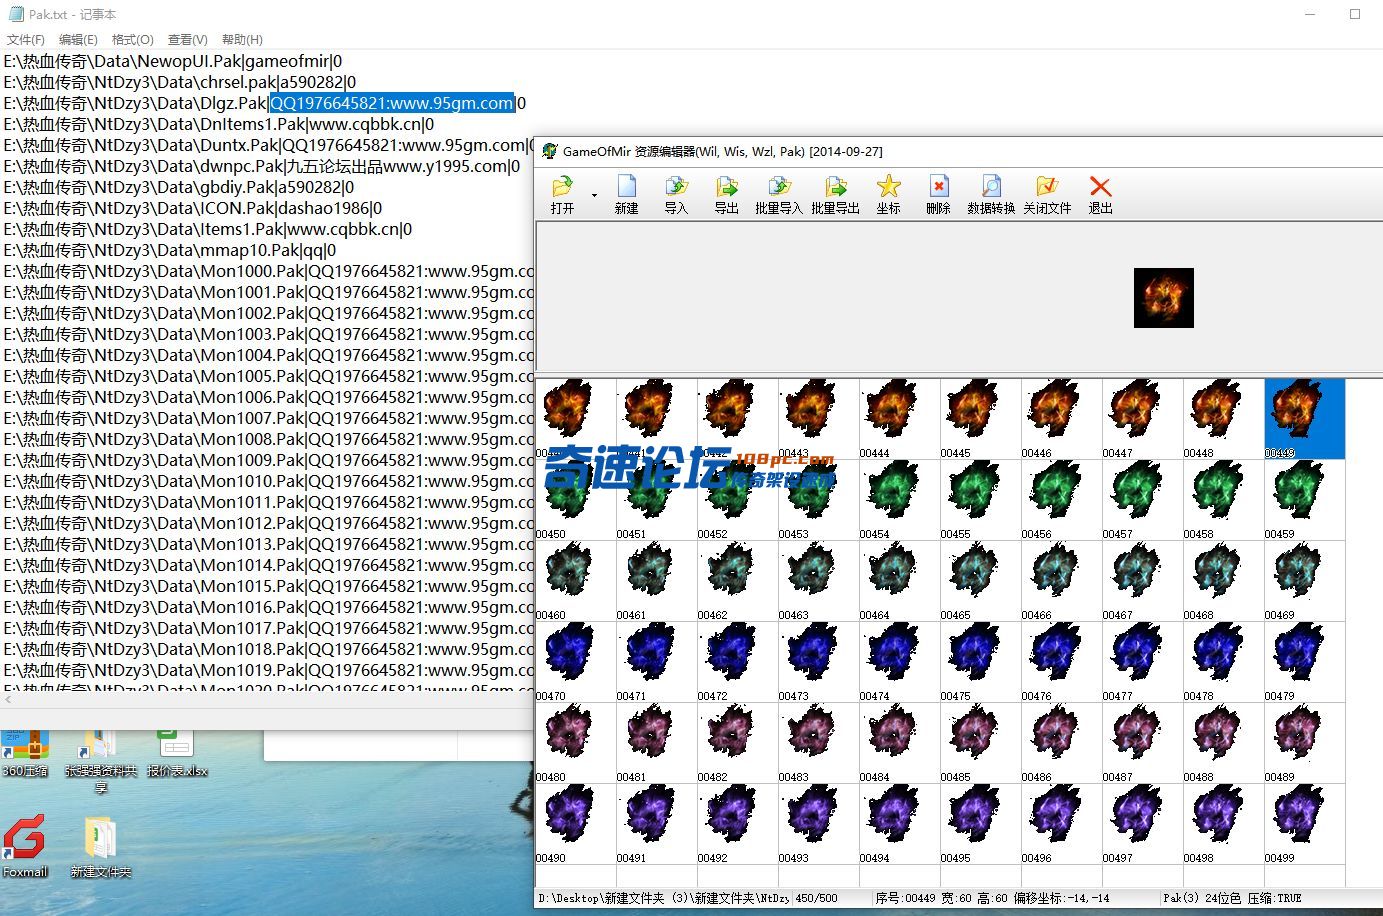This screenshot has width=1383, height=916.
Task: Expand the Open button dropdown arrow
Action: point(594,195)
